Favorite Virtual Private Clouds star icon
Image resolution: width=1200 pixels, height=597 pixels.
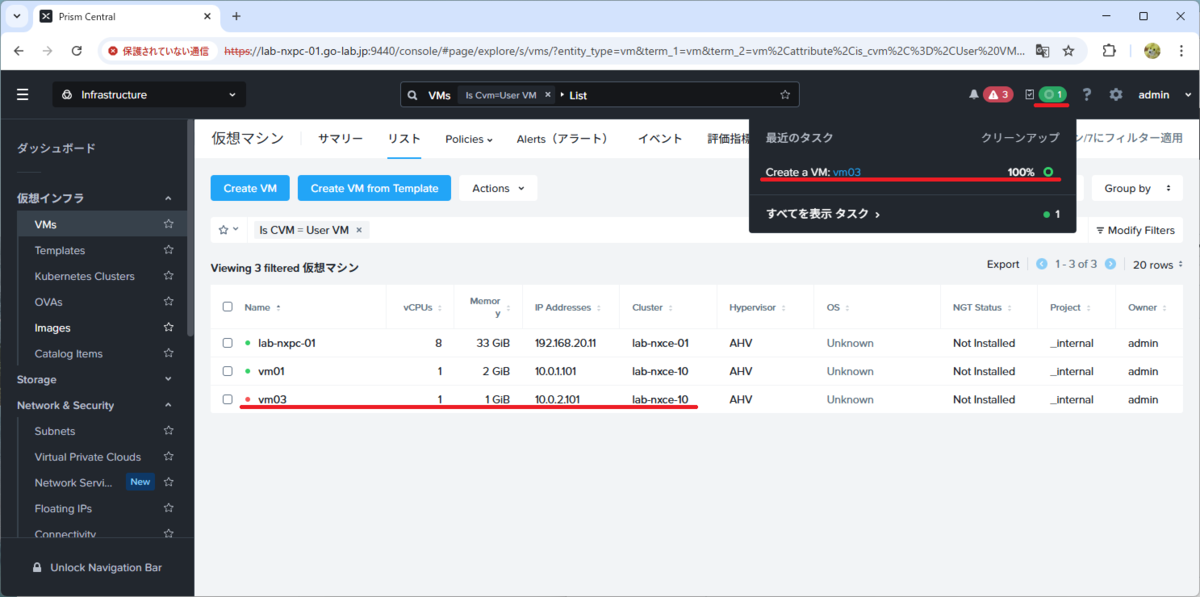pos(168,457)
